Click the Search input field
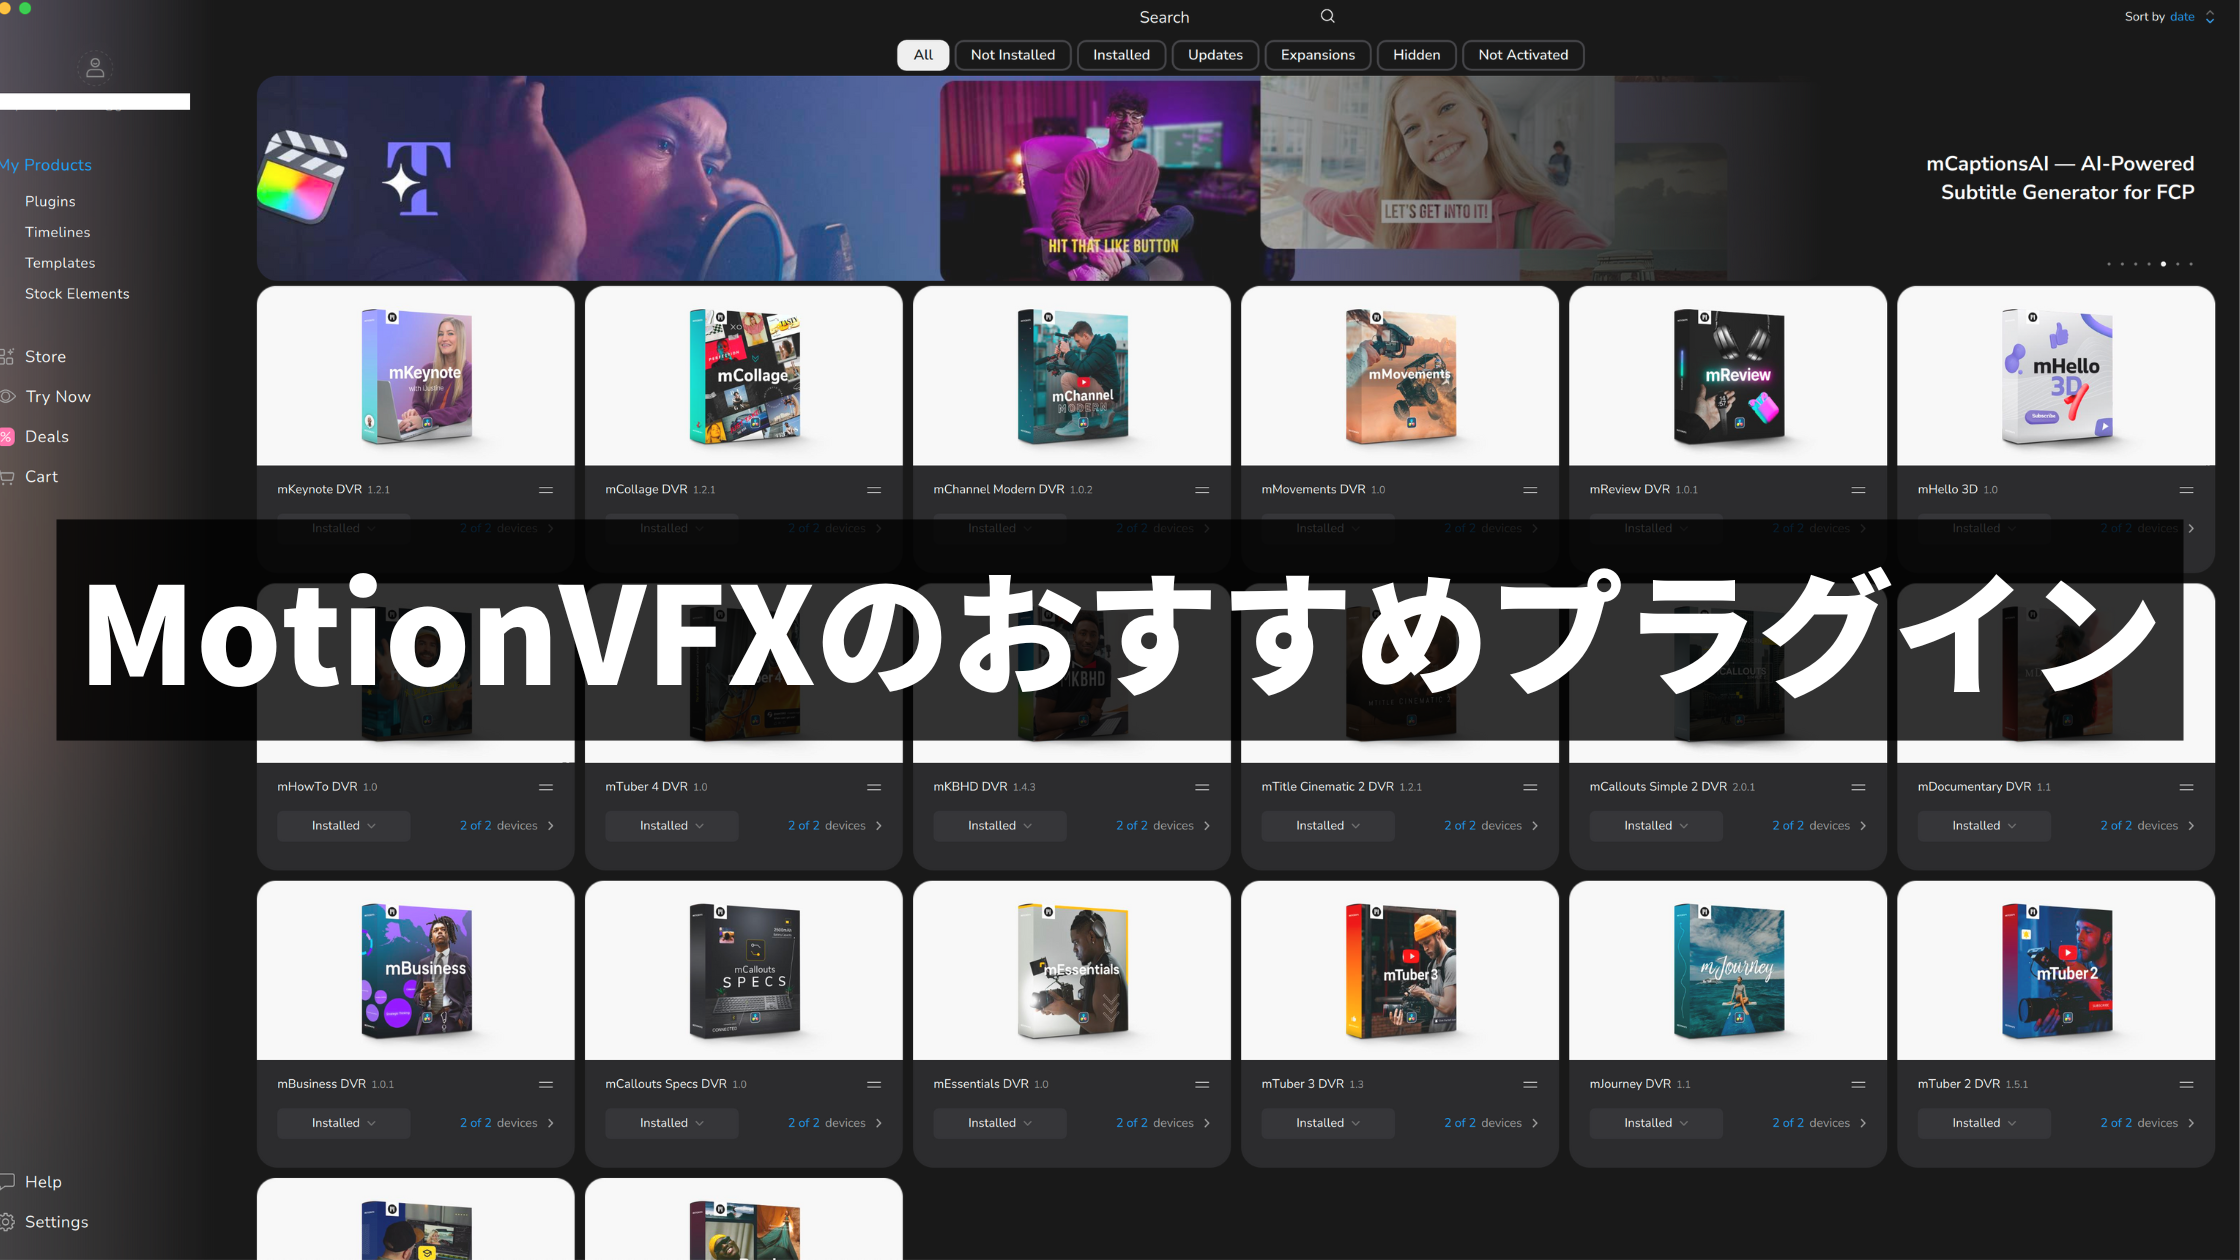This screenshot has width=2240, height=1260. click(x=1163, y=17)
